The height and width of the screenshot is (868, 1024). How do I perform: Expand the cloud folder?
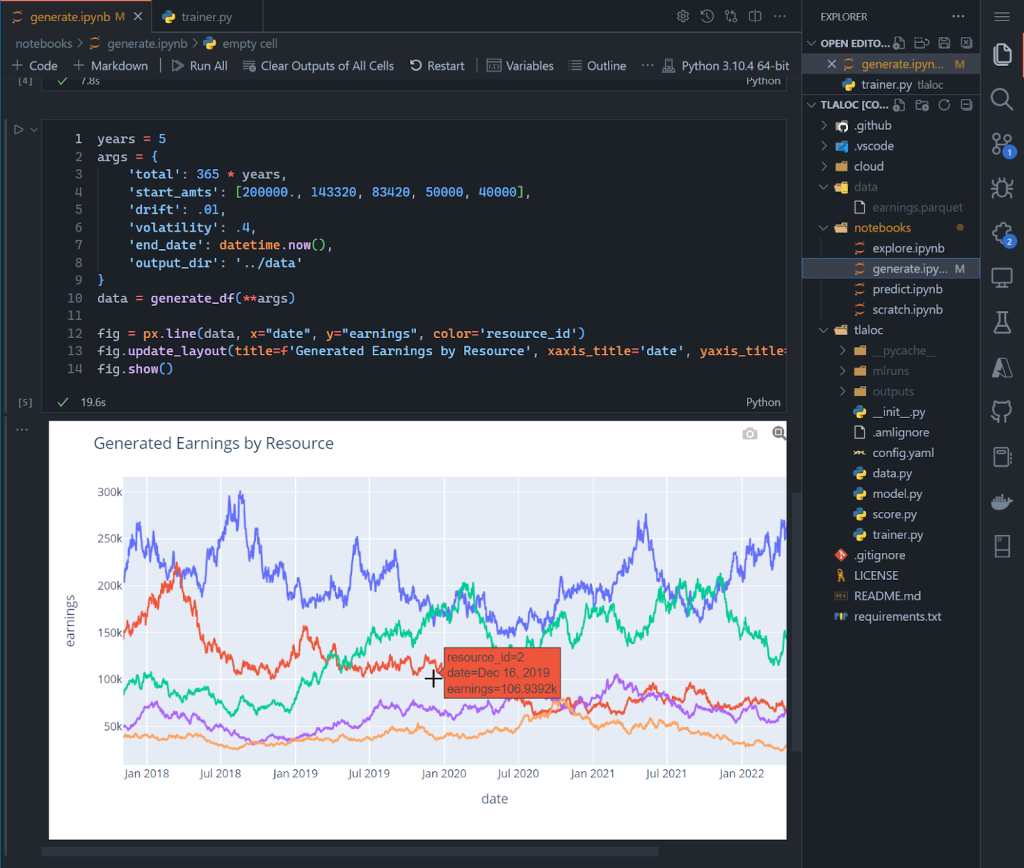click(868, 166)
